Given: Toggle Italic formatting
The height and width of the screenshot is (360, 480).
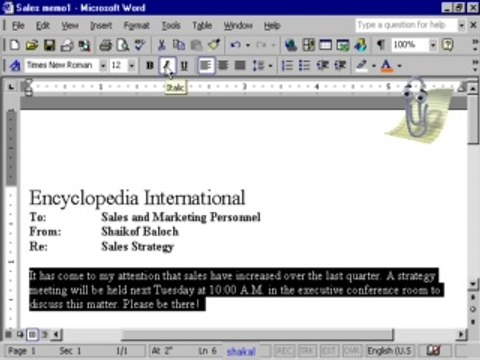Looking at the screenshot, I should (x=167, y=65).
